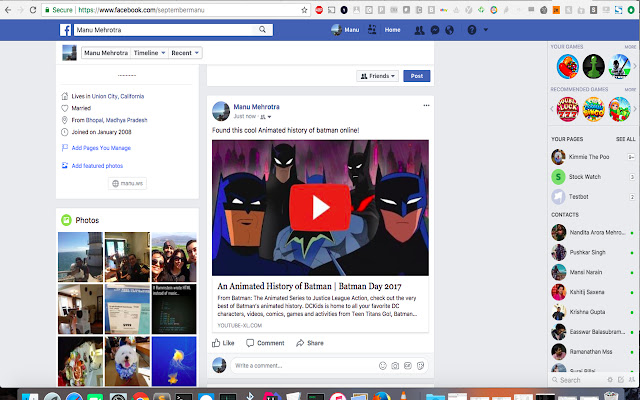The image size is (640, 400).
Task: Open Union City, California link
Action: [118, 96]
